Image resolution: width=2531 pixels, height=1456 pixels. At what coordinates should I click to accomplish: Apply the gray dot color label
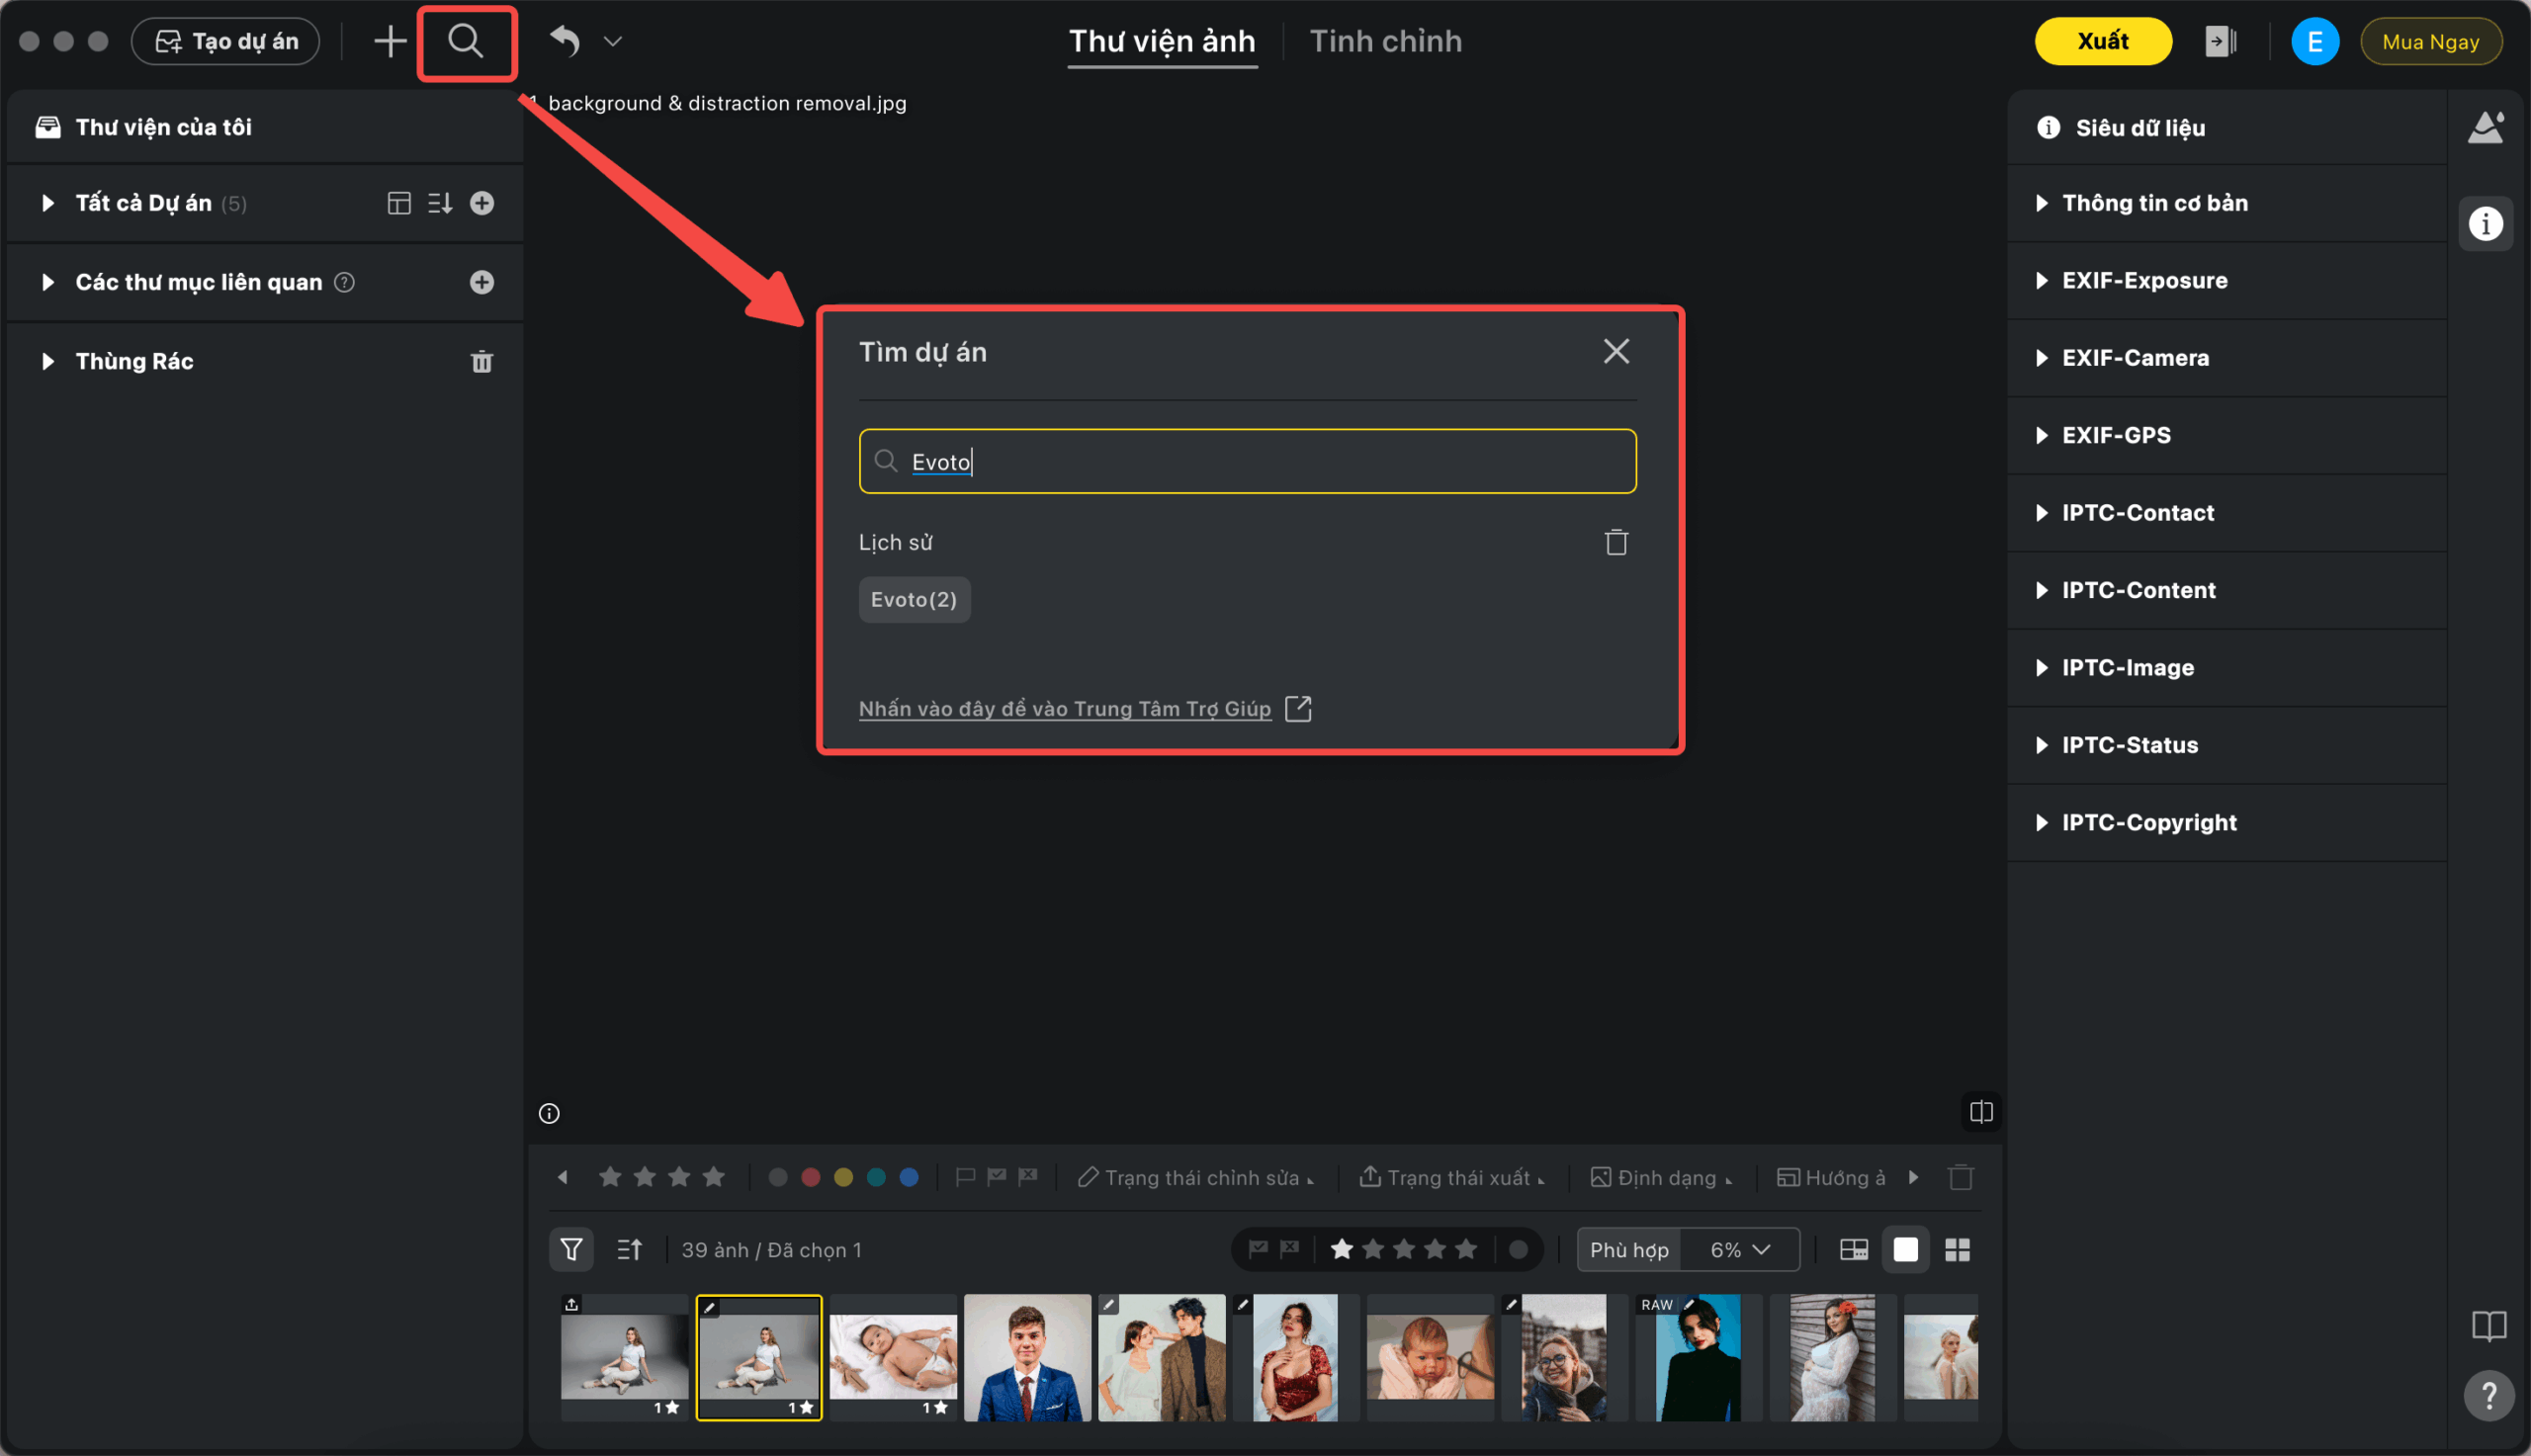[1518, 1249]
